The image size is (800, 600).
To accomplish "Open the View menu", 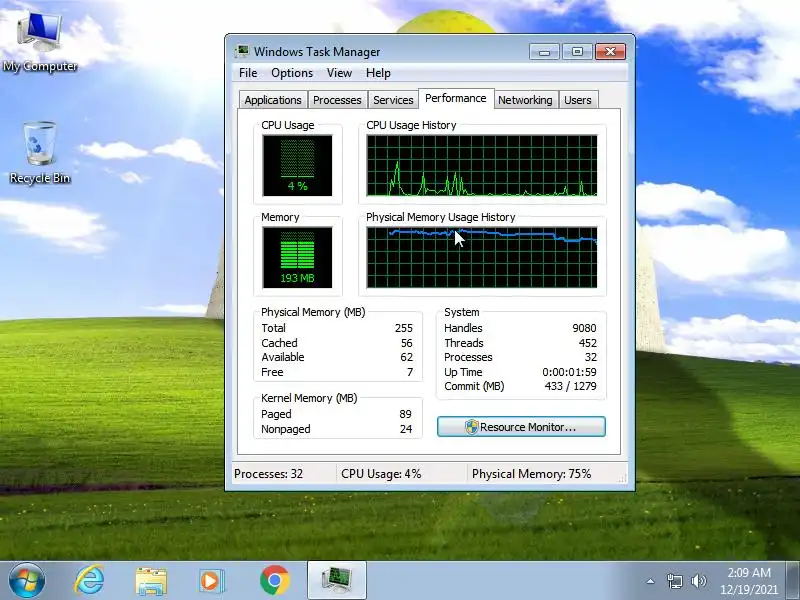I will (339, 73).
